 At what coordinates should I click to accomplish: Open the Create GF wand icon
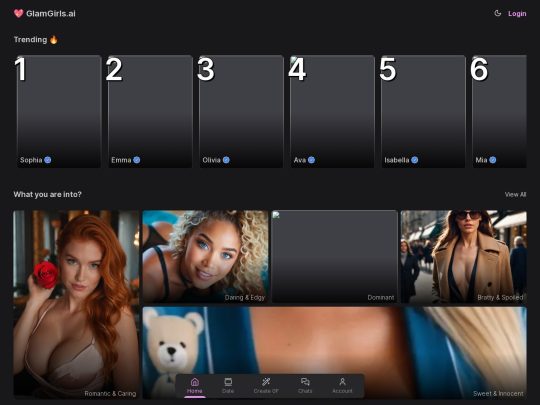(266, 382)
